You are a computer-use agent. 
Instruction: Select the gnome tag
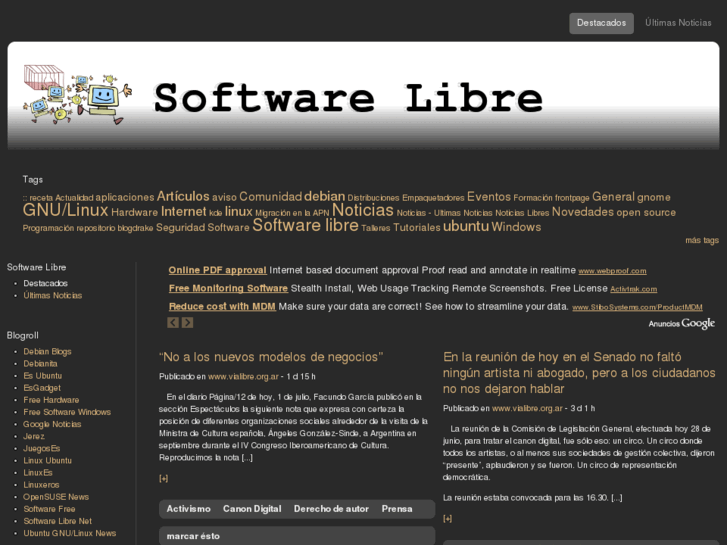[x=654, y=197]
